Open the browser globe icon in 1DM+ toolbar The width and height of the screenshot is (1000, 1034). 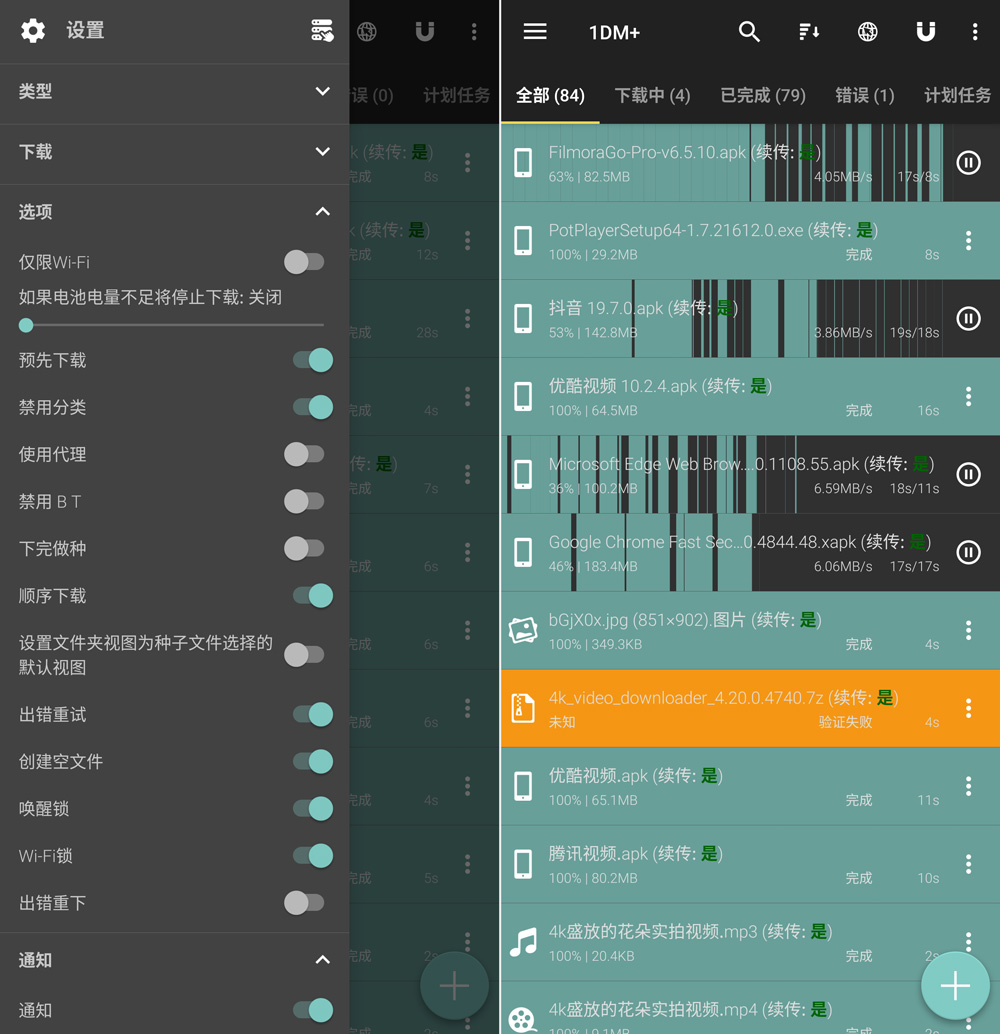[x=867, y=31]
